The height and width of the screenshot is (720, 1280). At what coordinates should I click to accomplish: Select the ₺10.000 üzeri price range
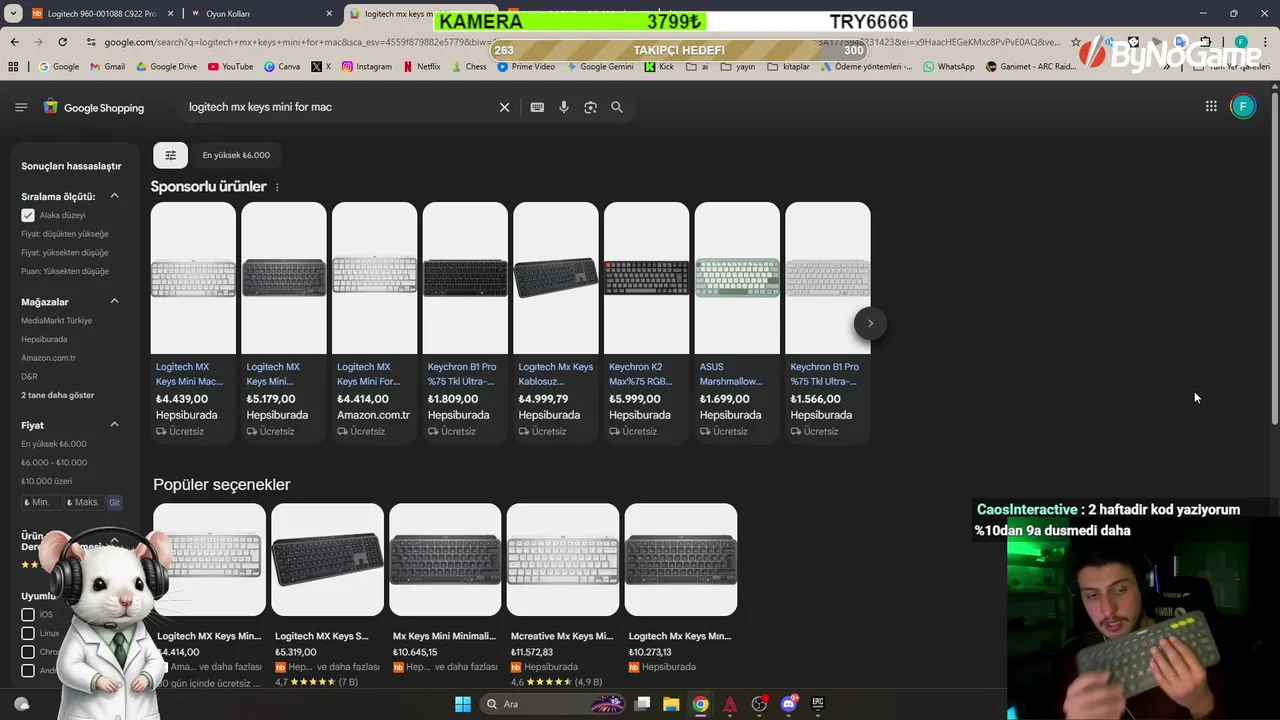tap(47, 481)
